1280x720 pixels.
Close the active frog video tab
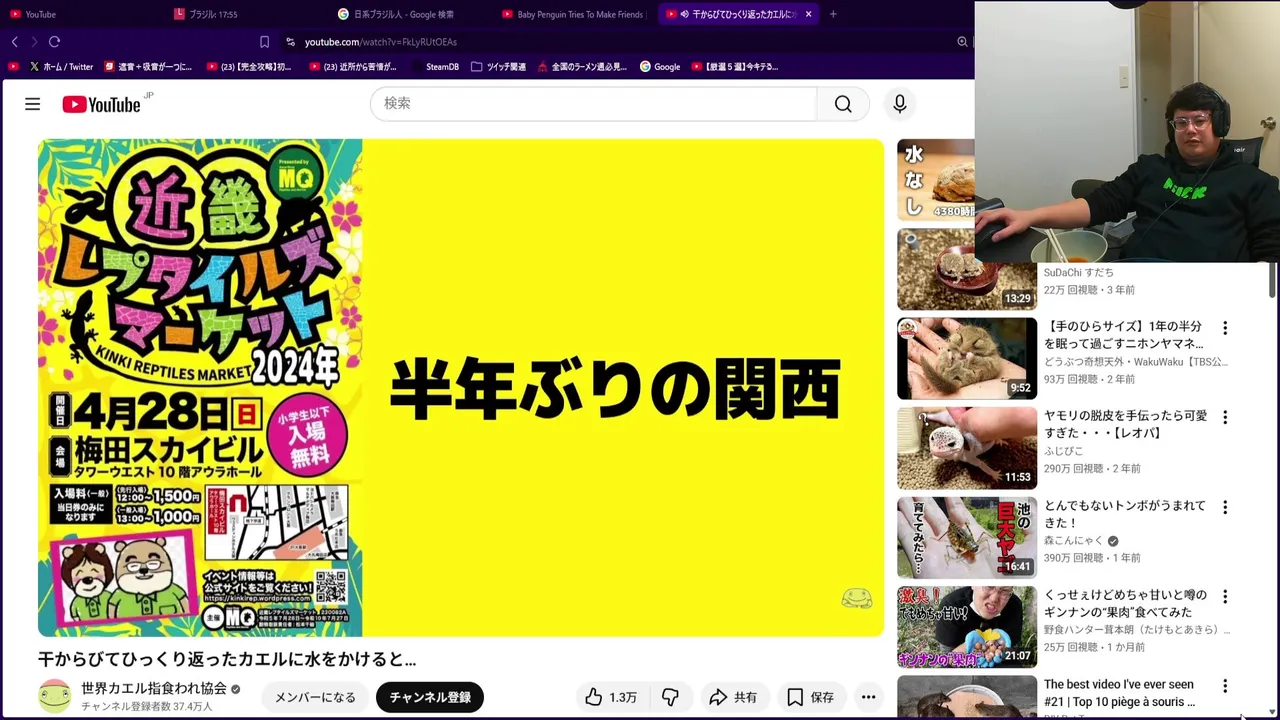[x=808, y=14]
